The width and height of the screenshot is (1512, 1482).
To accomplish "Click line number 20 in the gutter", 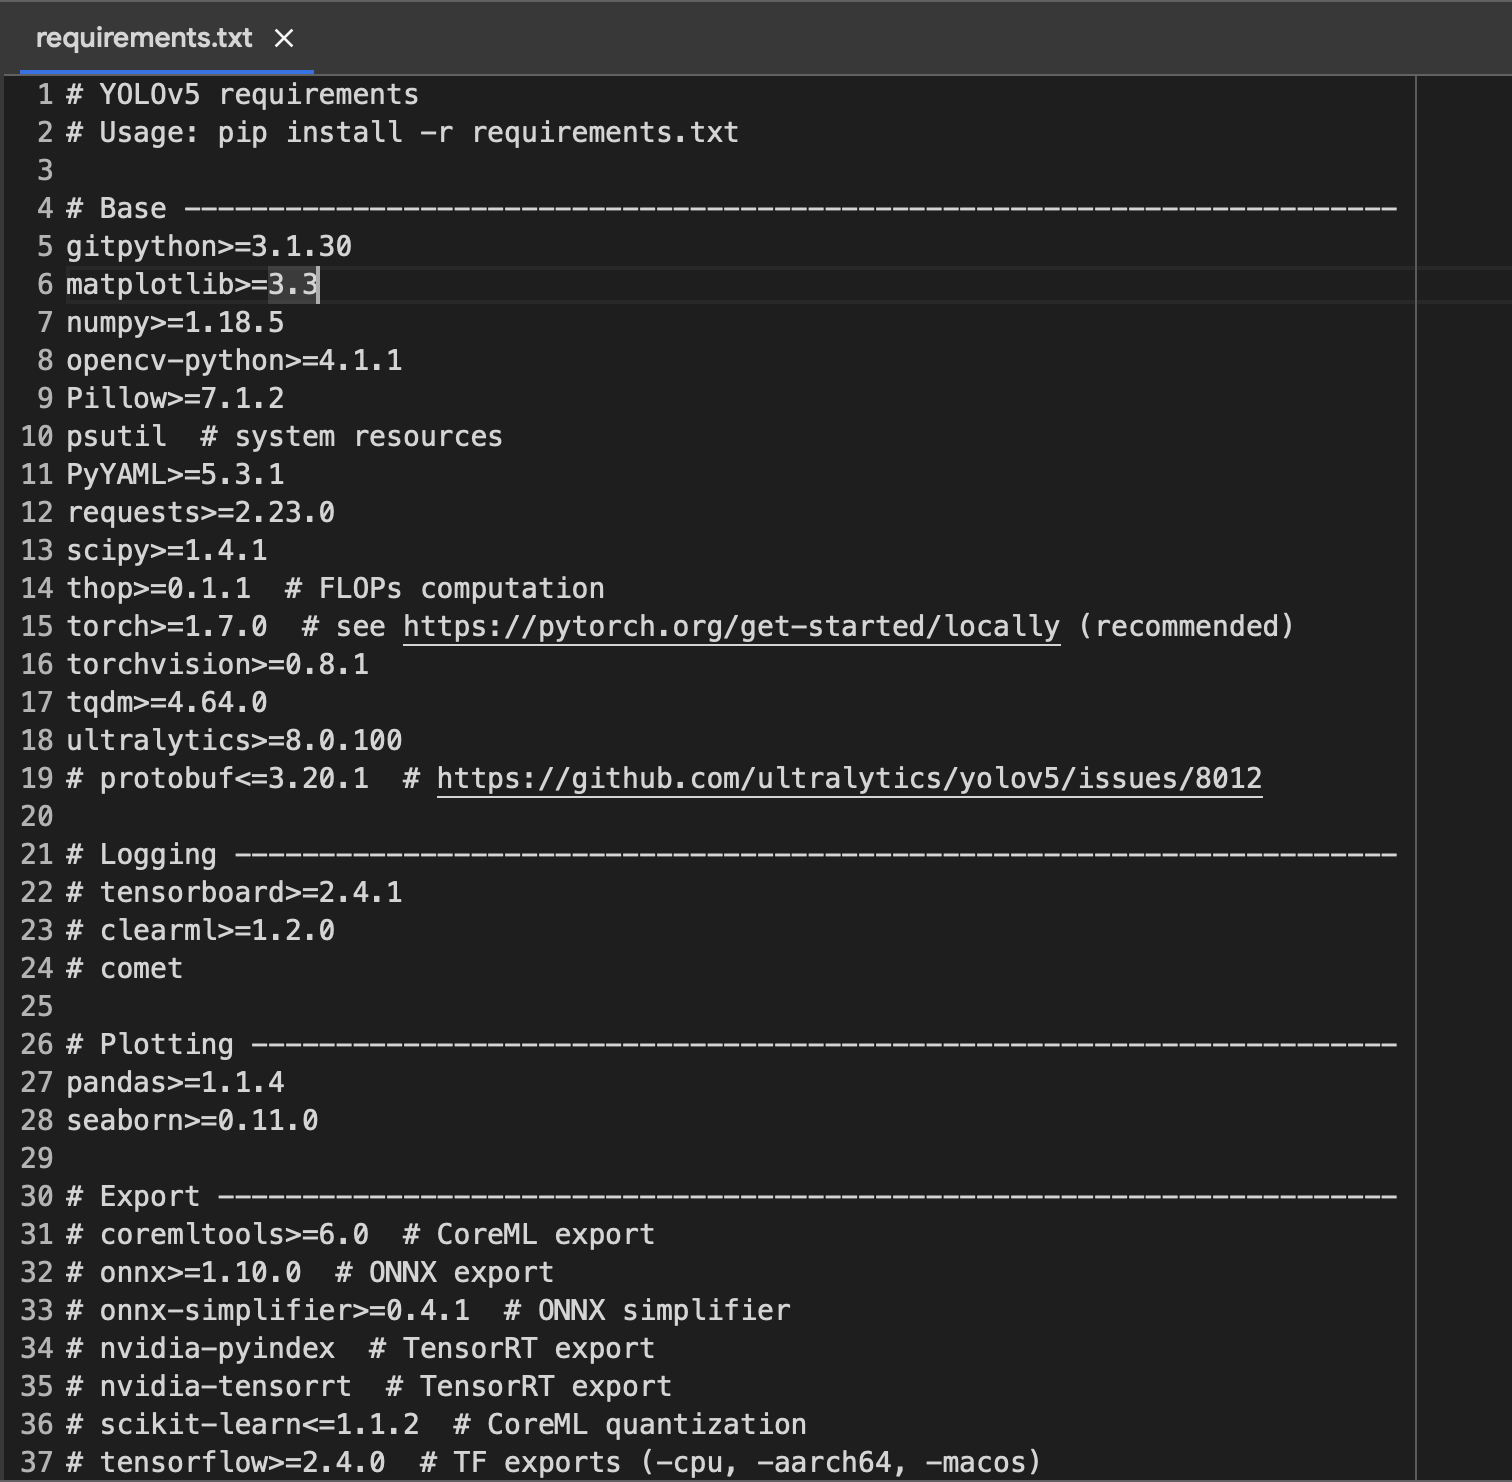I will [x=37, y=816].
